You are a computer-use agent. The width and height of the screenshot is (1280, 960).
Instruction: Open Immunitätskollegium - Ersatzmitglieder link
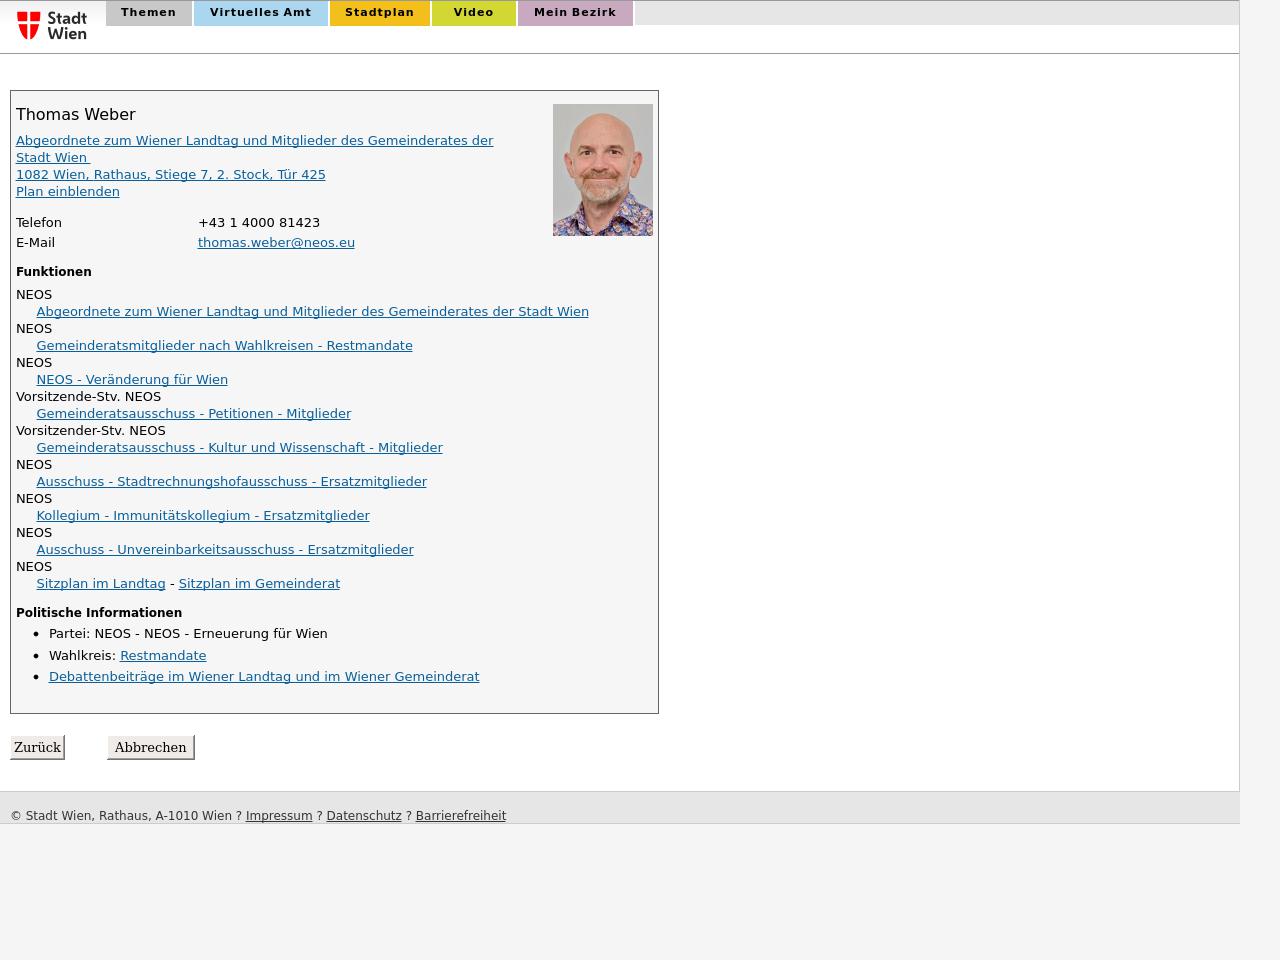coord(203,515)
